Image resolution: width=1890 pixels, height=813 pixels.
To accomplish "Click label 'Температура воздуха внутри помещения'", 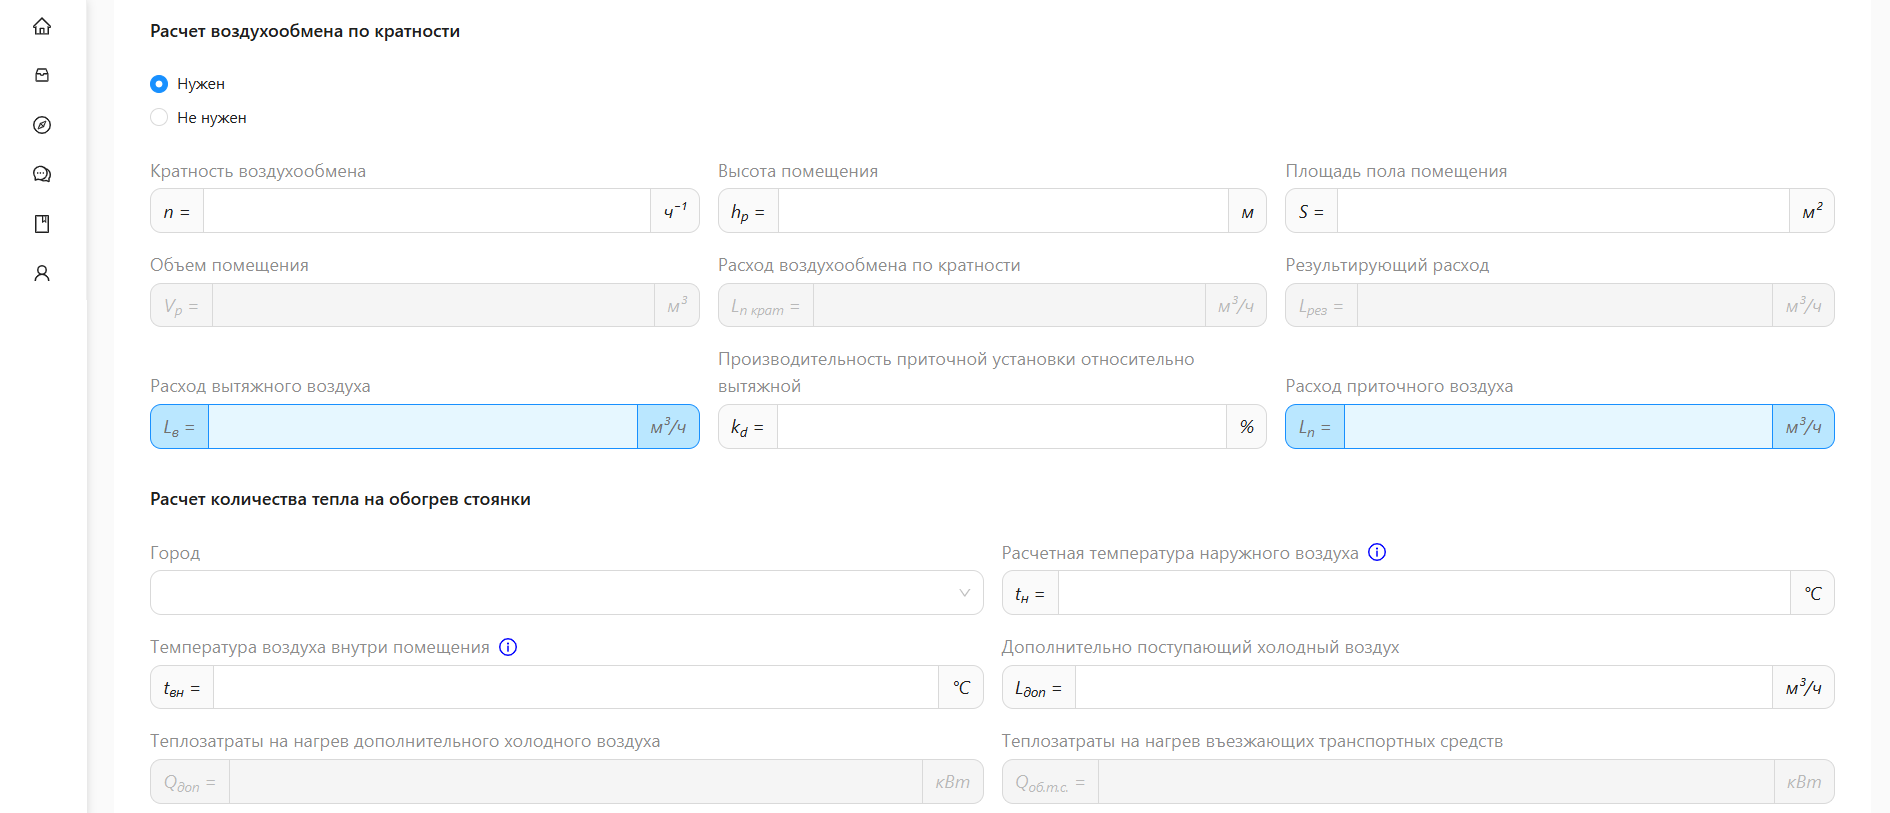I will pyautogui.click(x=320, y=647).
